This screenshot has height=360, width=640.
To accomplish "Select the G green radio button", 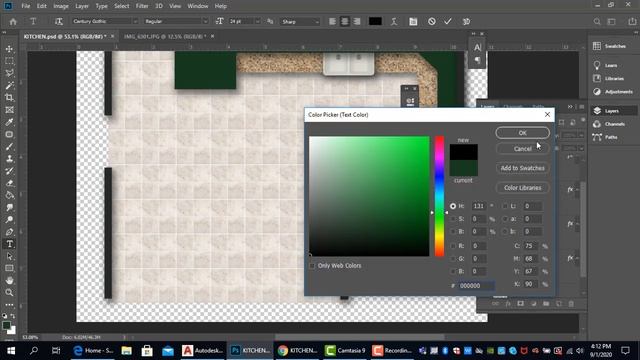I will 453,258.
